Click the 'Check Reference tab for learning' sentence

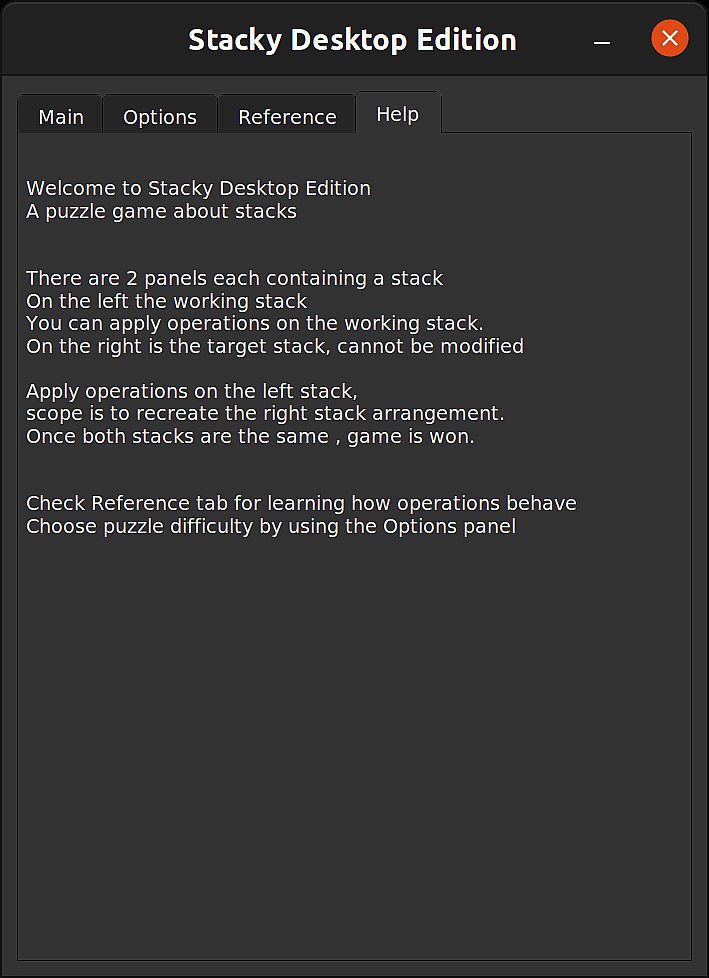tap(301, 503)
